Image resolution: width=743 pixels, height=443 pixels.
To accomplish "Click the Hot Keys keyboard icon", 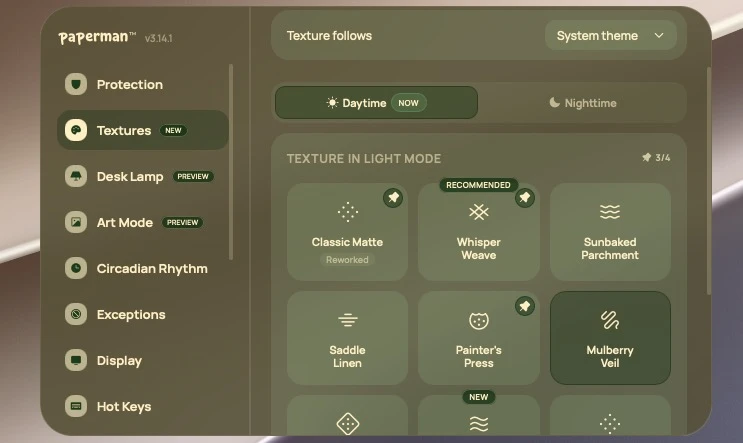I will coord(76,406).
